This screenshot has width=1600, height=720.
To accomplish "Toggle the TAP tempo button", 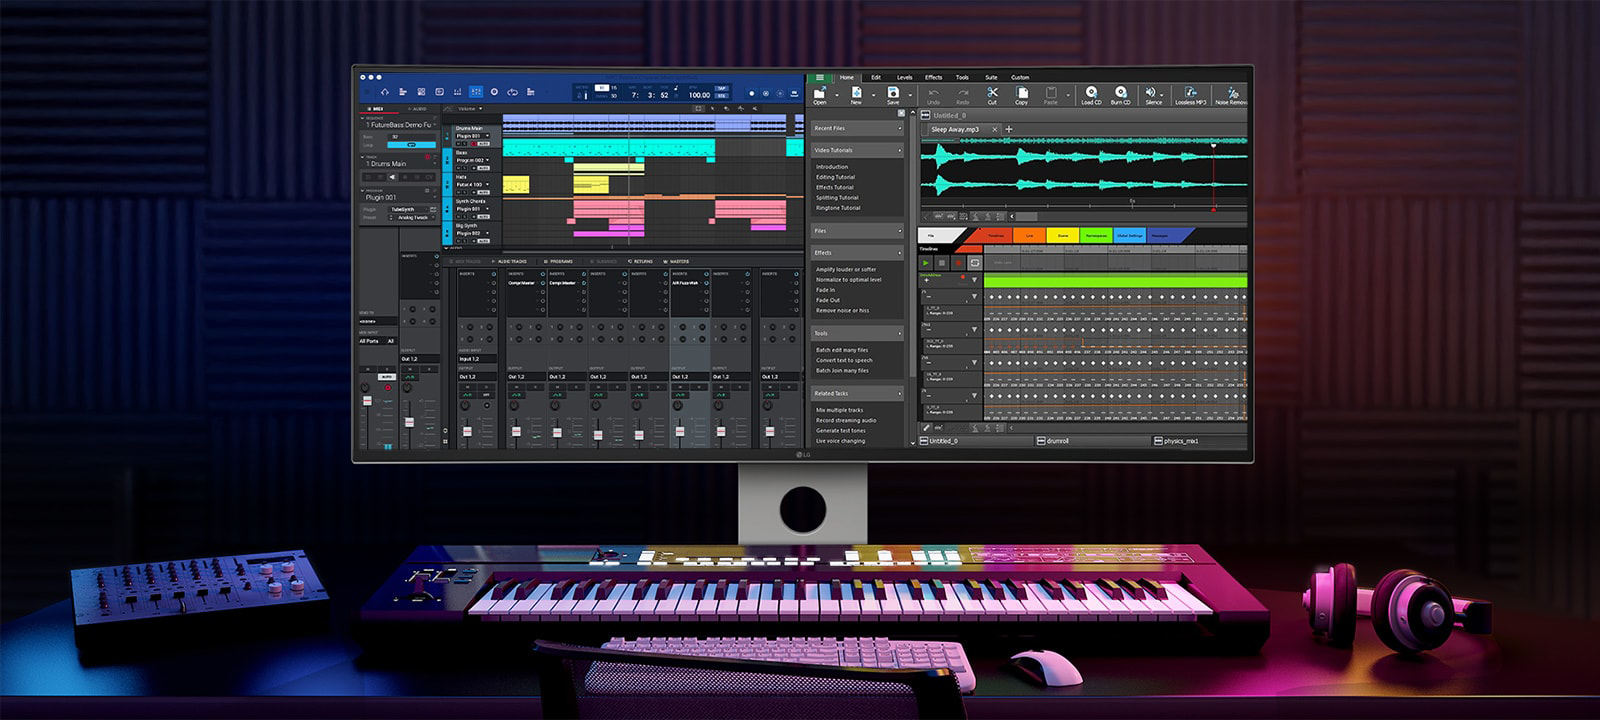I will click(721, 88).
